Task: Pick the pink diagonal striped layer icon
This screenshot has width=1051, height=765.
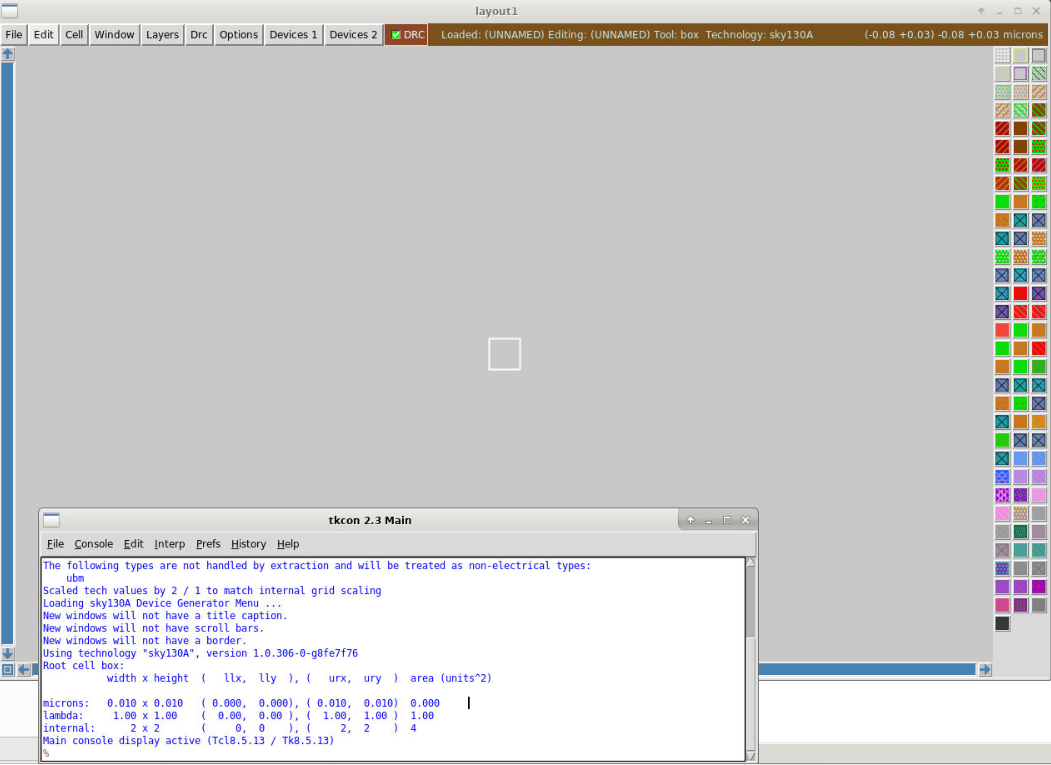Action: pos(1002,514)
